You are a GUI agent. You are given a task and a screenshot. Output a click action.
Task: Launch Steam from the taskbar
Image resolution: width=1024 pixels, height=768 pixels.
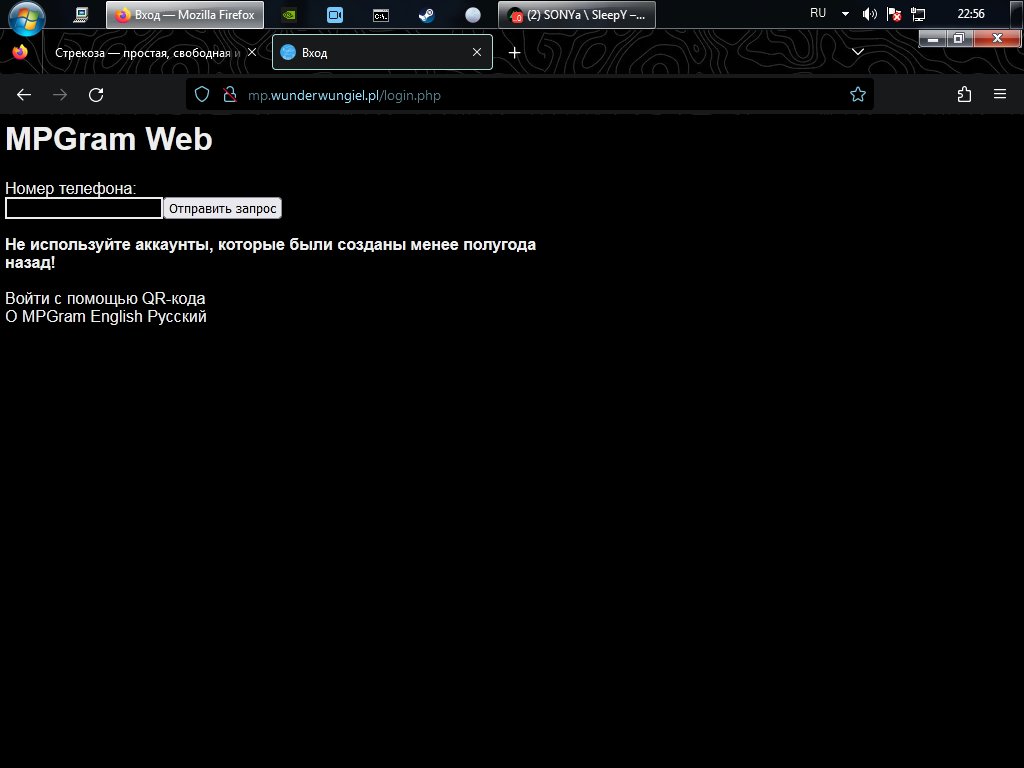click(426, 15)
